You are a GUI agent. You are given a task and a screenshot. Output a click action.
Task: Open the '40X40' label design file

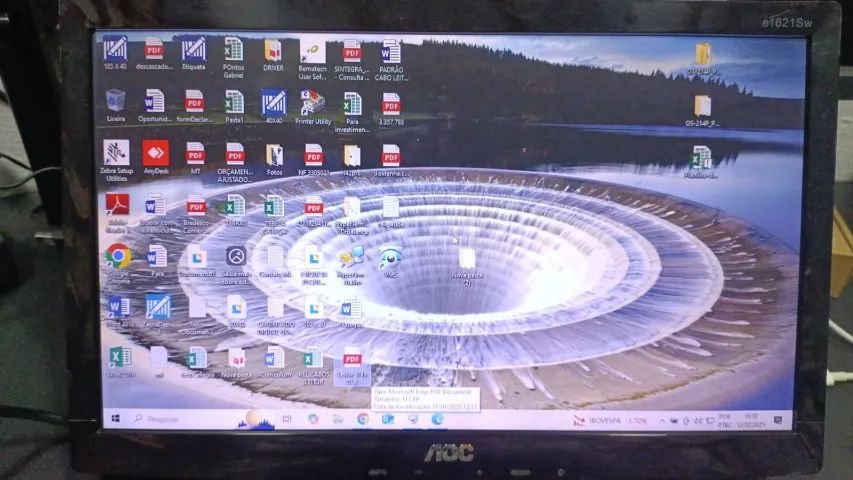274,107
